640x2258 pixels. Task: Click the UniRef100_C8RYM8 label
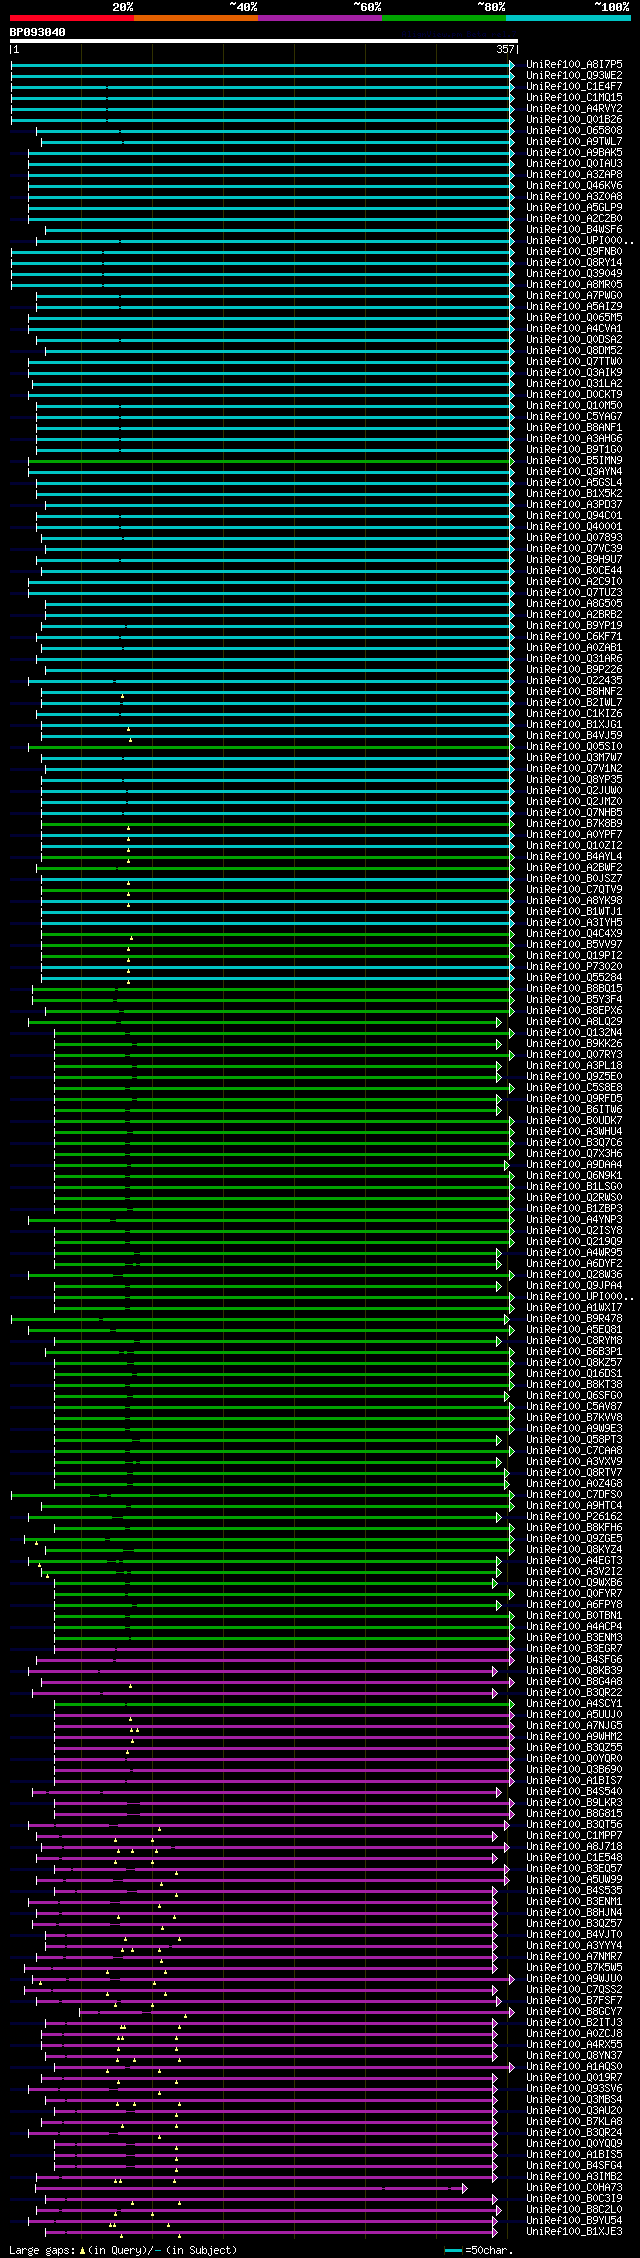pos(574,1340)
